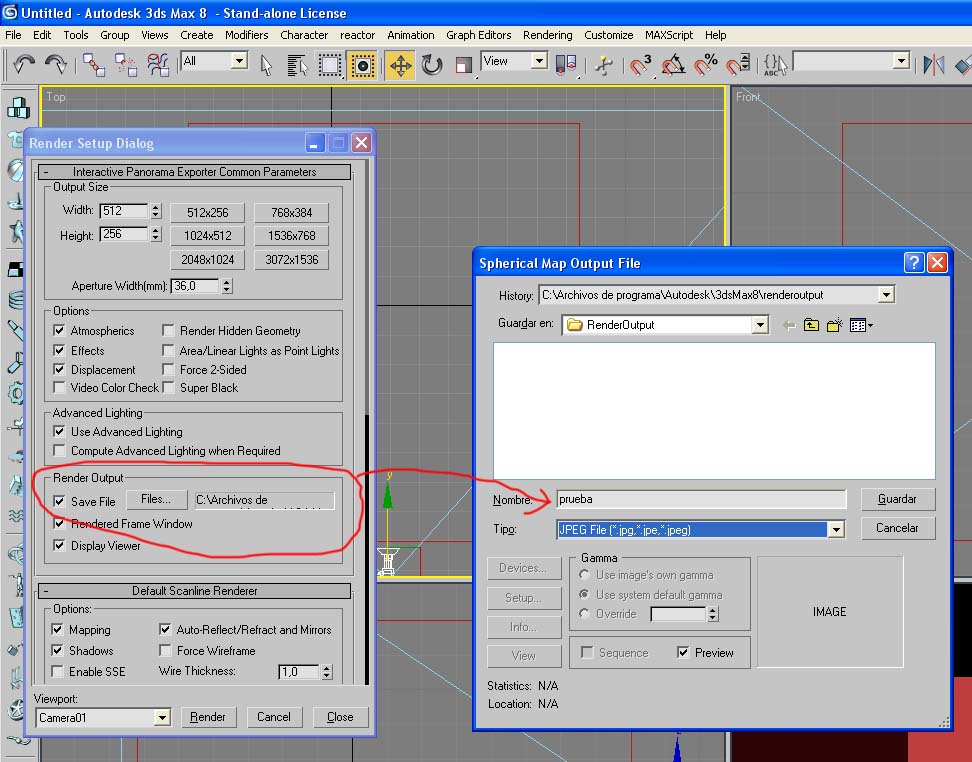Uncheck the Preview checkbox
Screen dimensions: 972x762
(x=683, y=652)
